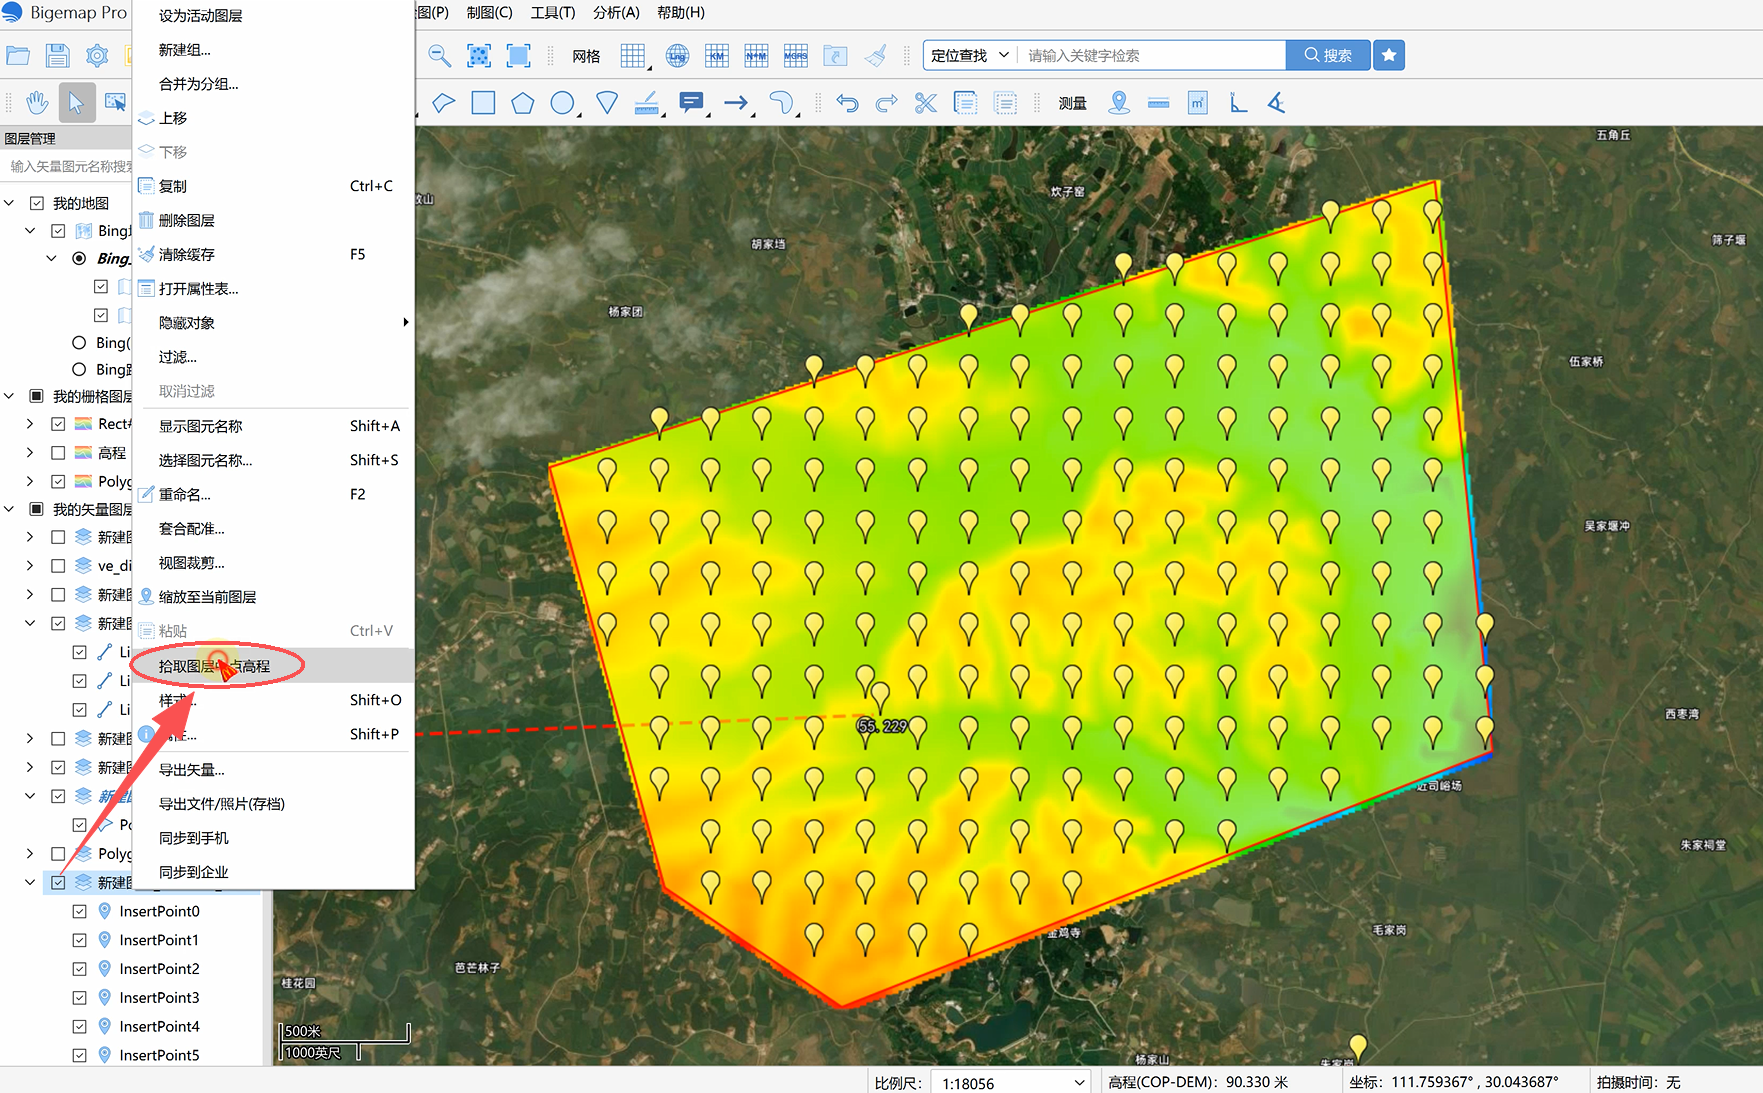Save the project with the floppy-disk icon
The height and width of the screenshot is (1093, 1763).
point(57,56)
